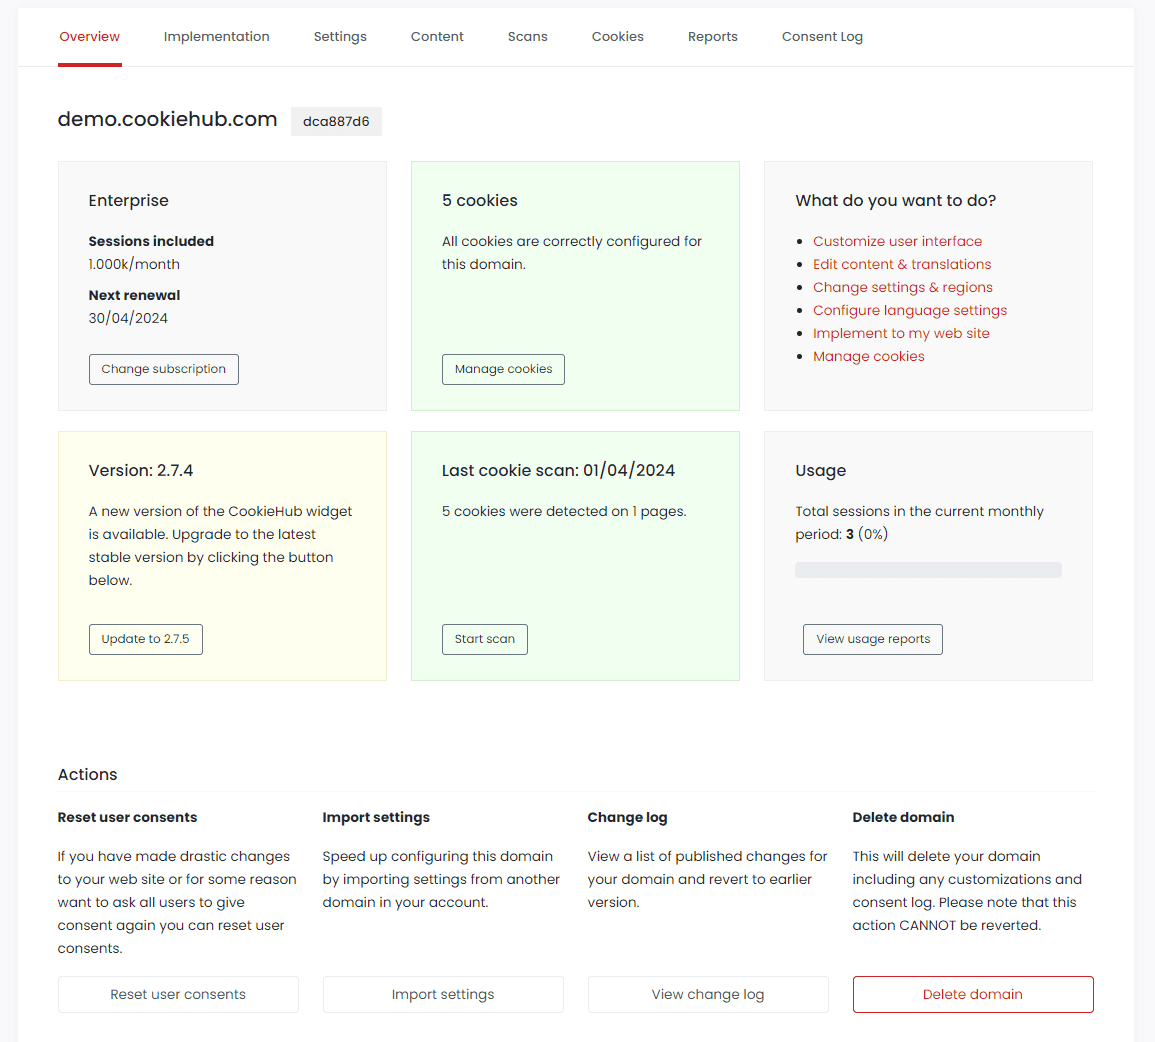The width and height of the screenshot is (1155, 1042).
Task: Go to the Content tab
Action: (437, 37)
